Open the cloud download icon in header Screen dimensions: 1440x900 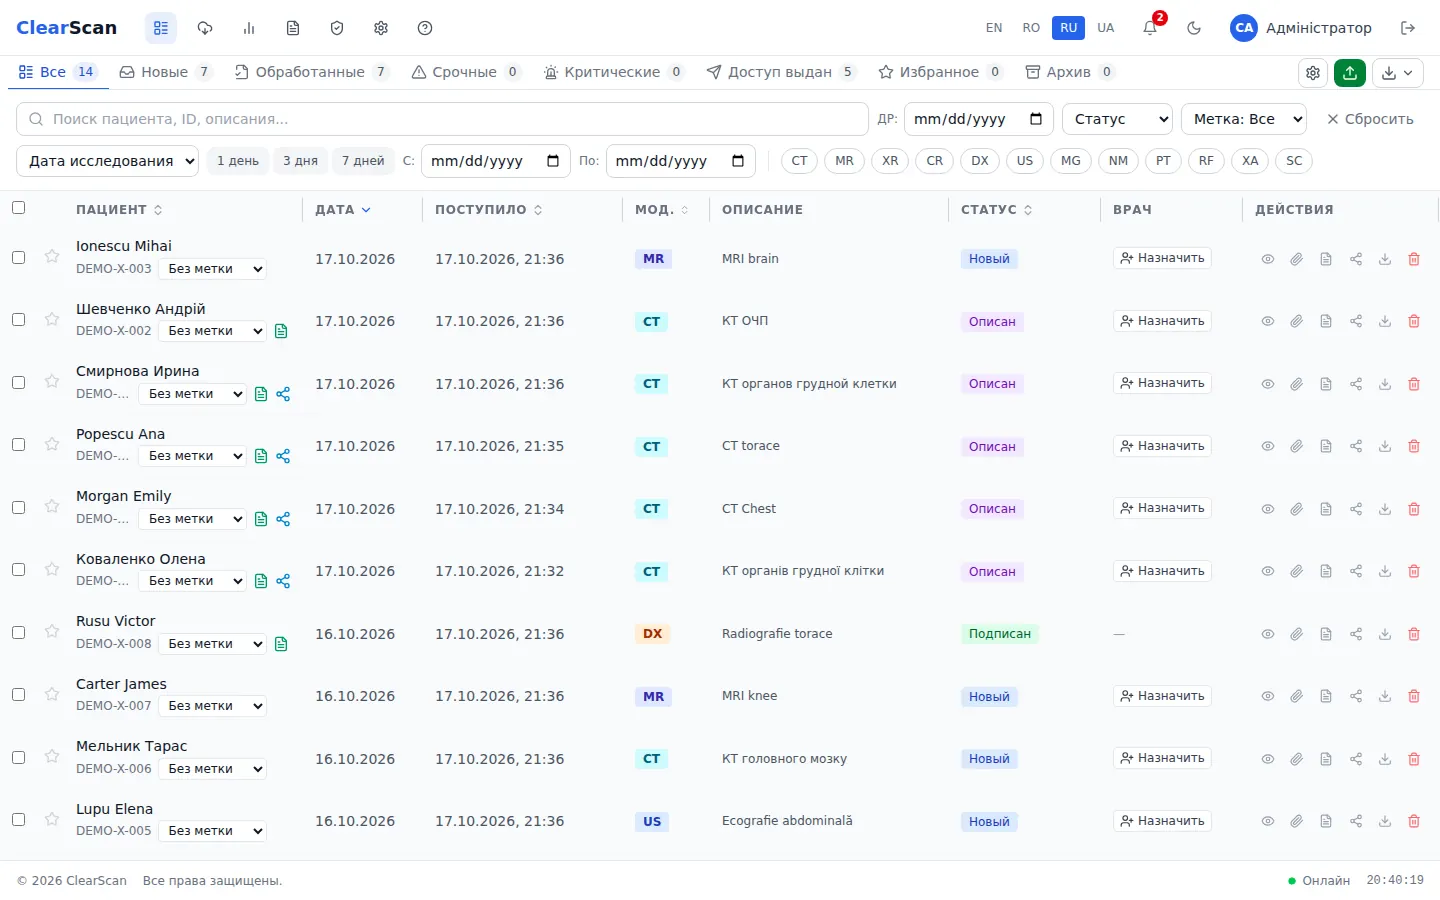tap(205, 28)
